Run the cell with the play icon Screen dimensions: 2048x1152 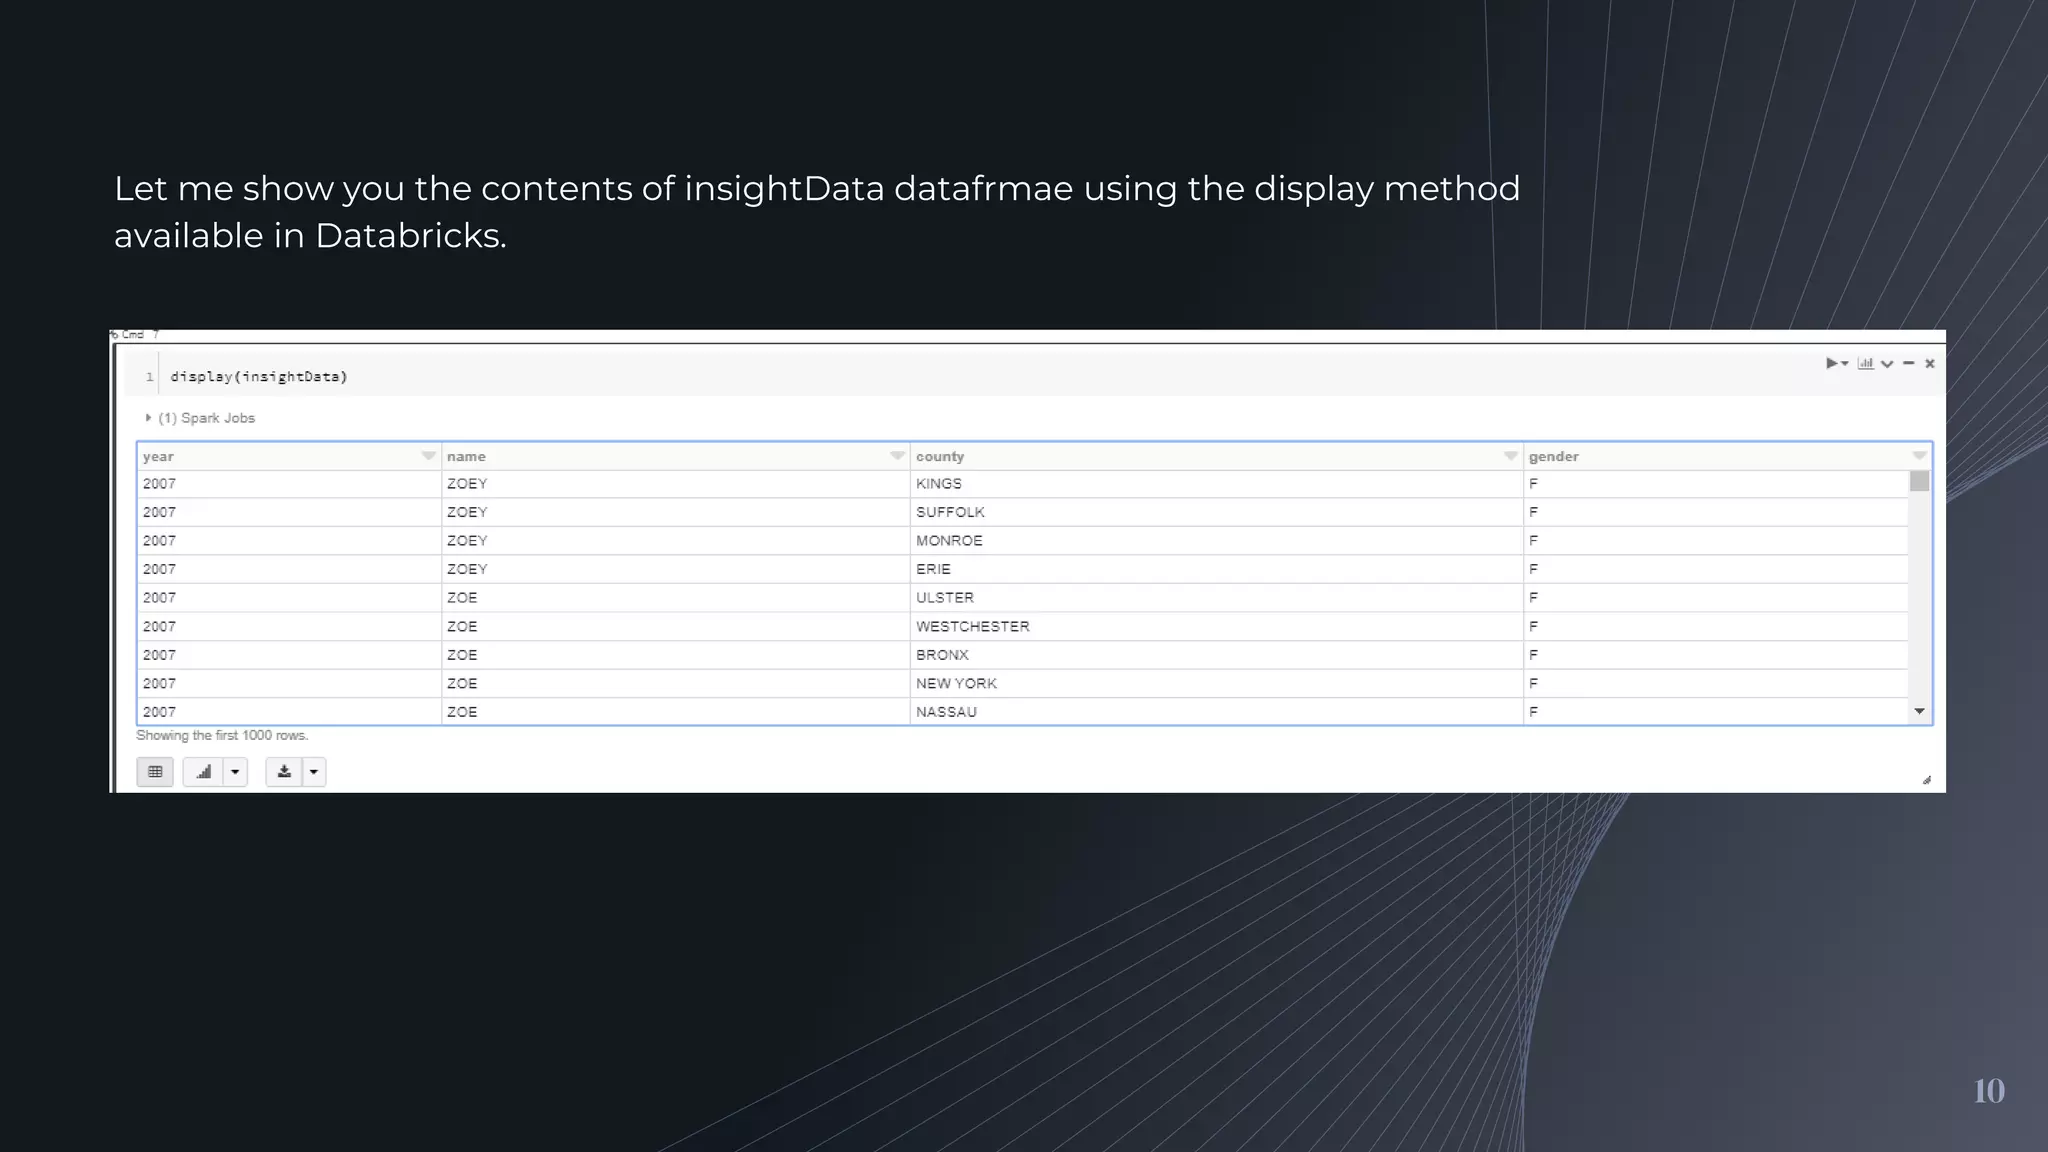[1831, 363]
